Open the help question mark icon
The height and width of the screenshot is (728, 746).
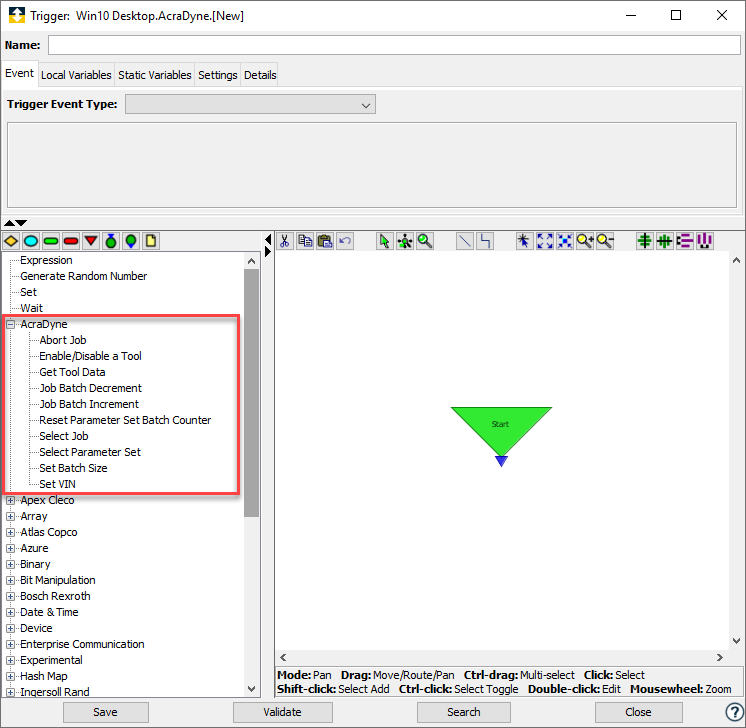pyautogui.click(x=734, y=712)
